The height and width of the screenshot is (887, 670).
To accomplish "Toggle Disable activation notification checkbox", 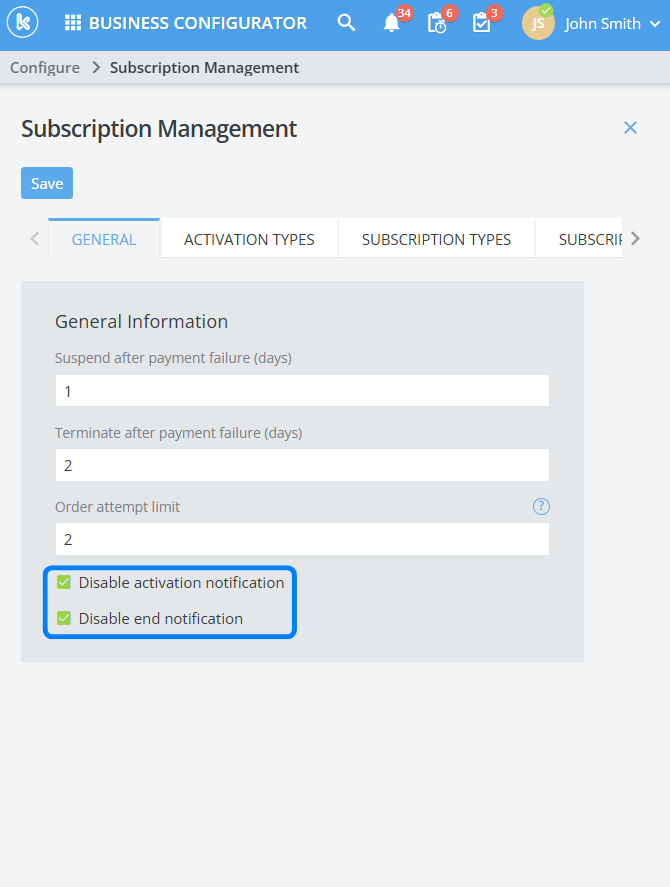I will tap(64, 582).
